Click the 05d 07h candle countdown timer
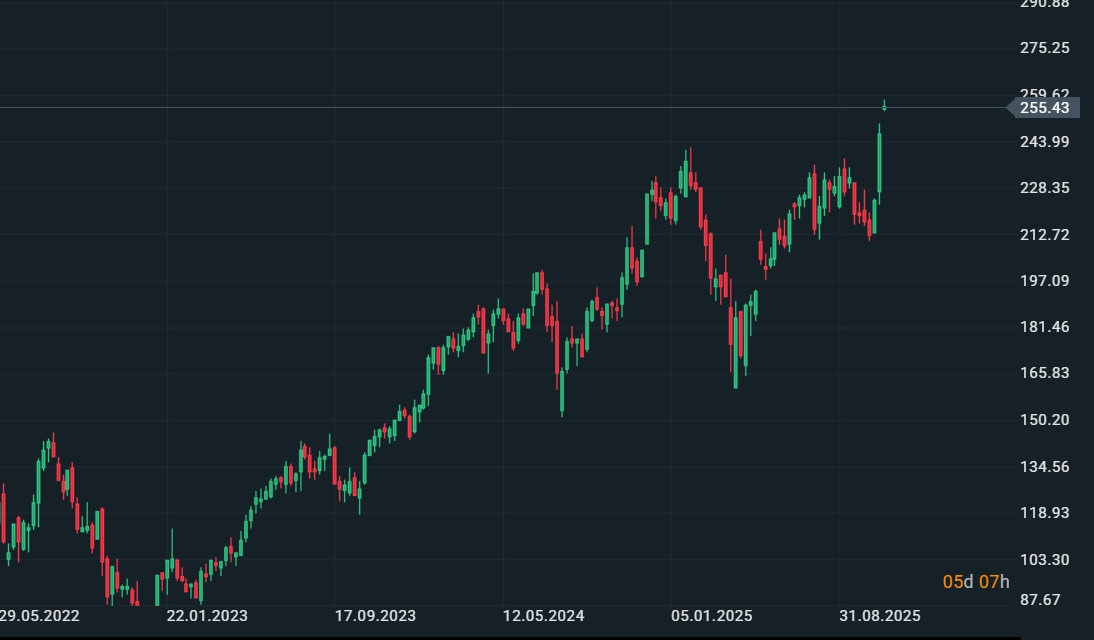 [x=976, y=582]
